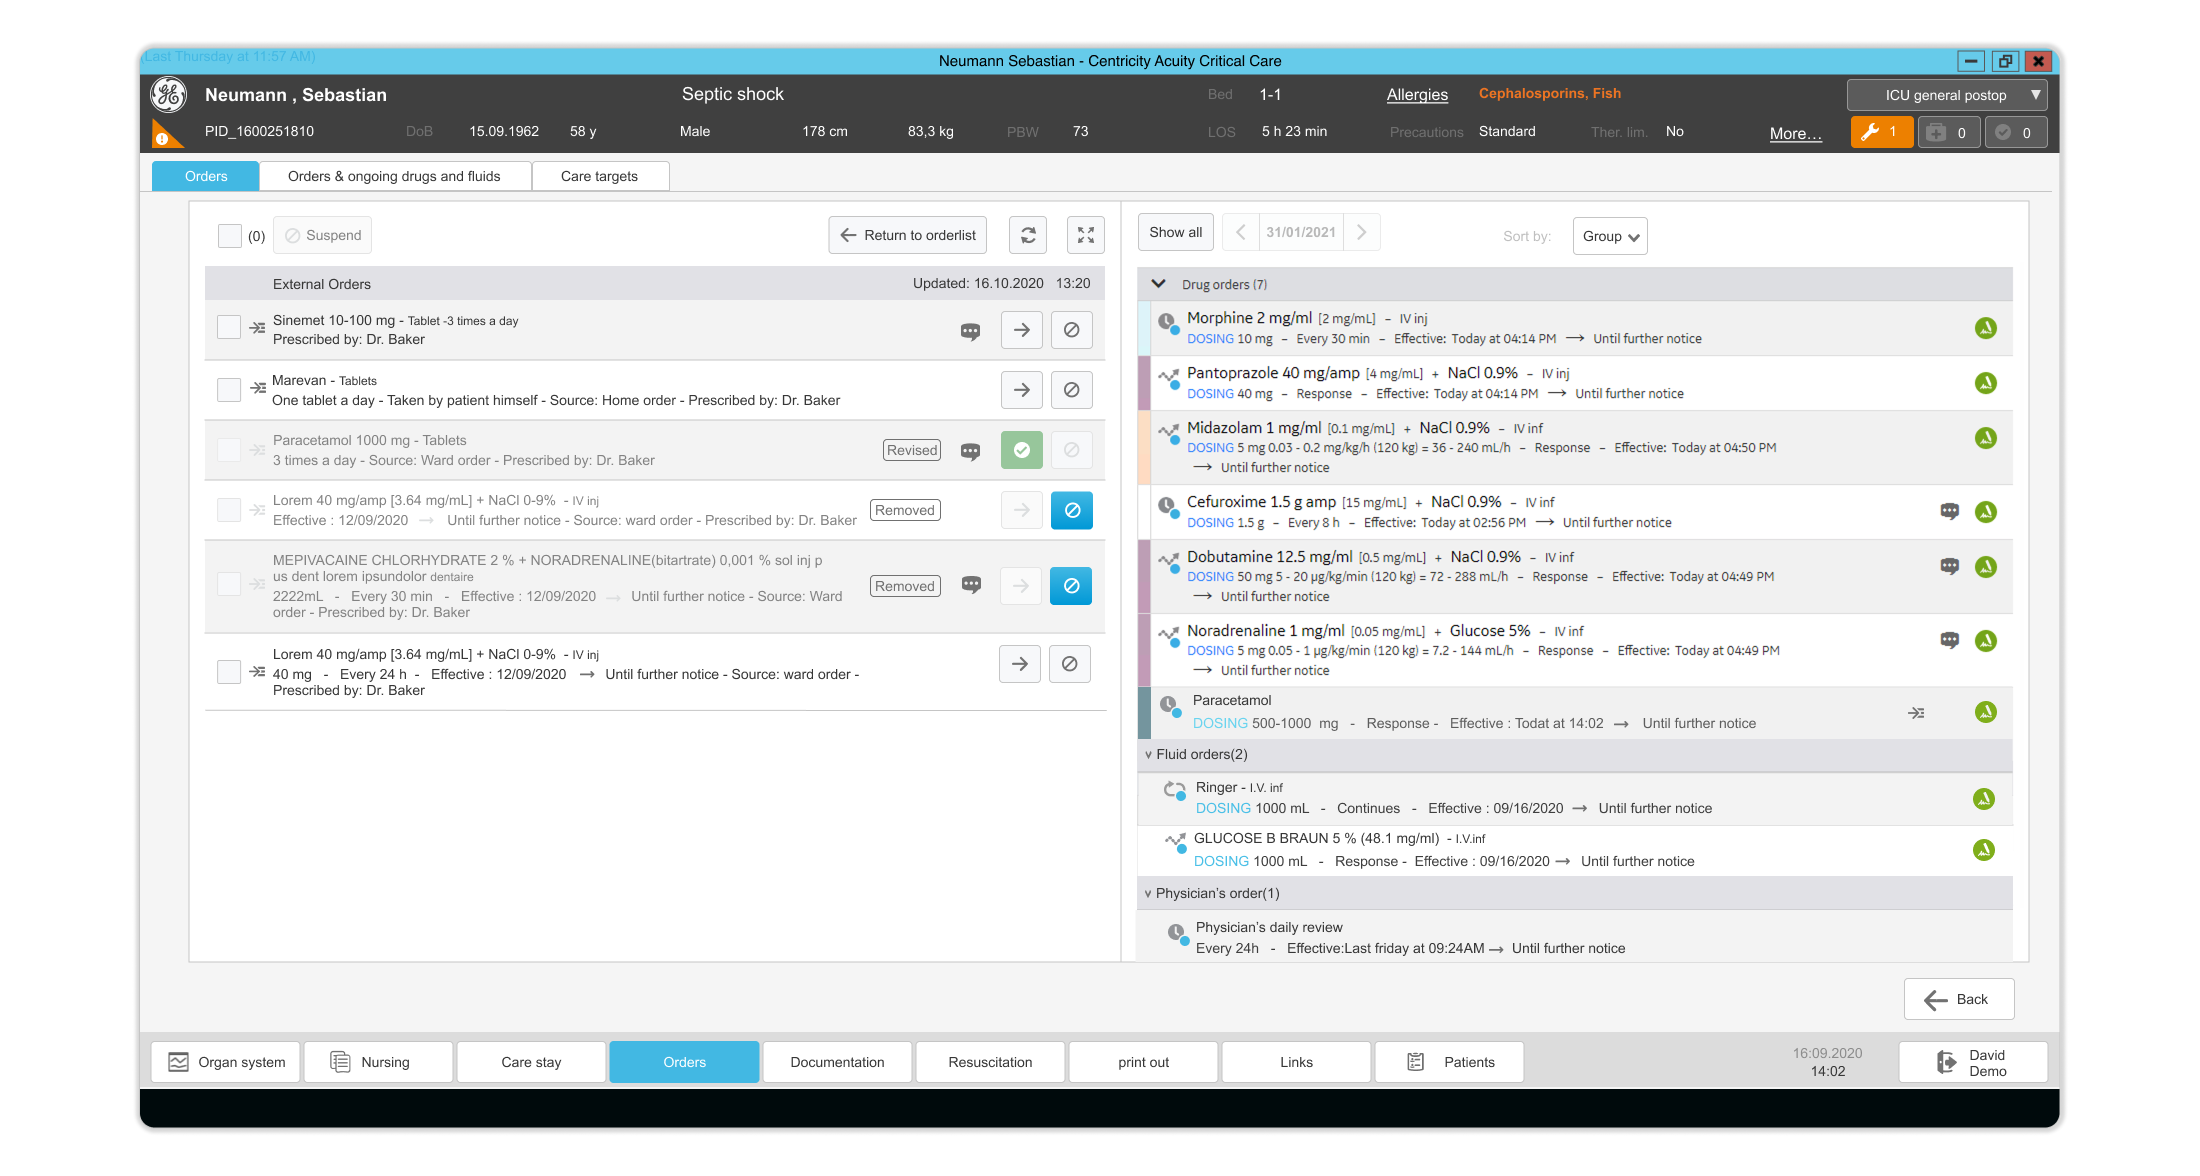This screenshot has height=1176, width=2200.
Task: Click GE logo in patient header
Action: coord(168,95)
